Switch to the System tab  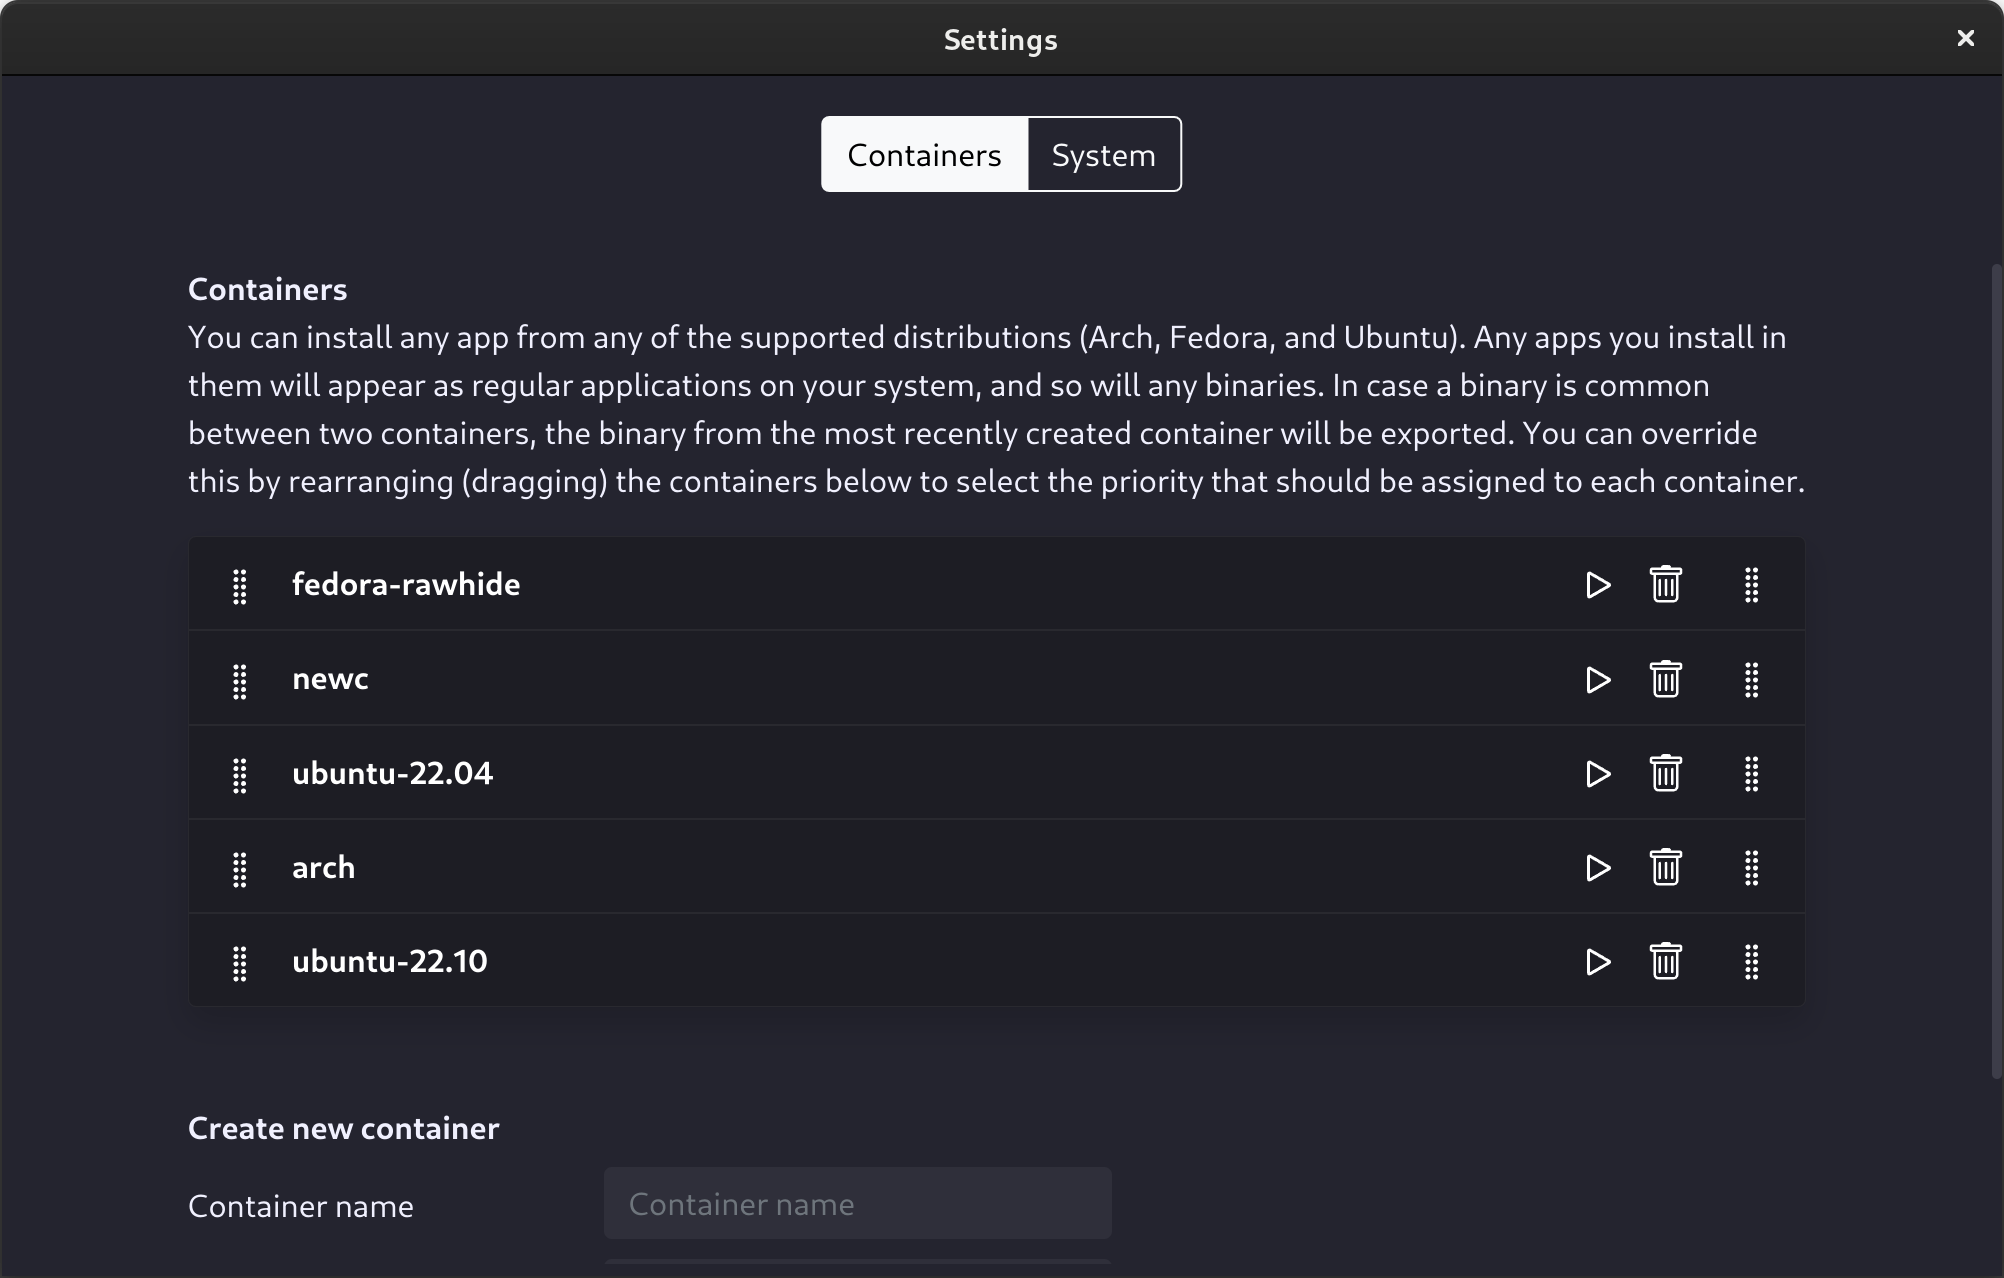point(1103,155)
